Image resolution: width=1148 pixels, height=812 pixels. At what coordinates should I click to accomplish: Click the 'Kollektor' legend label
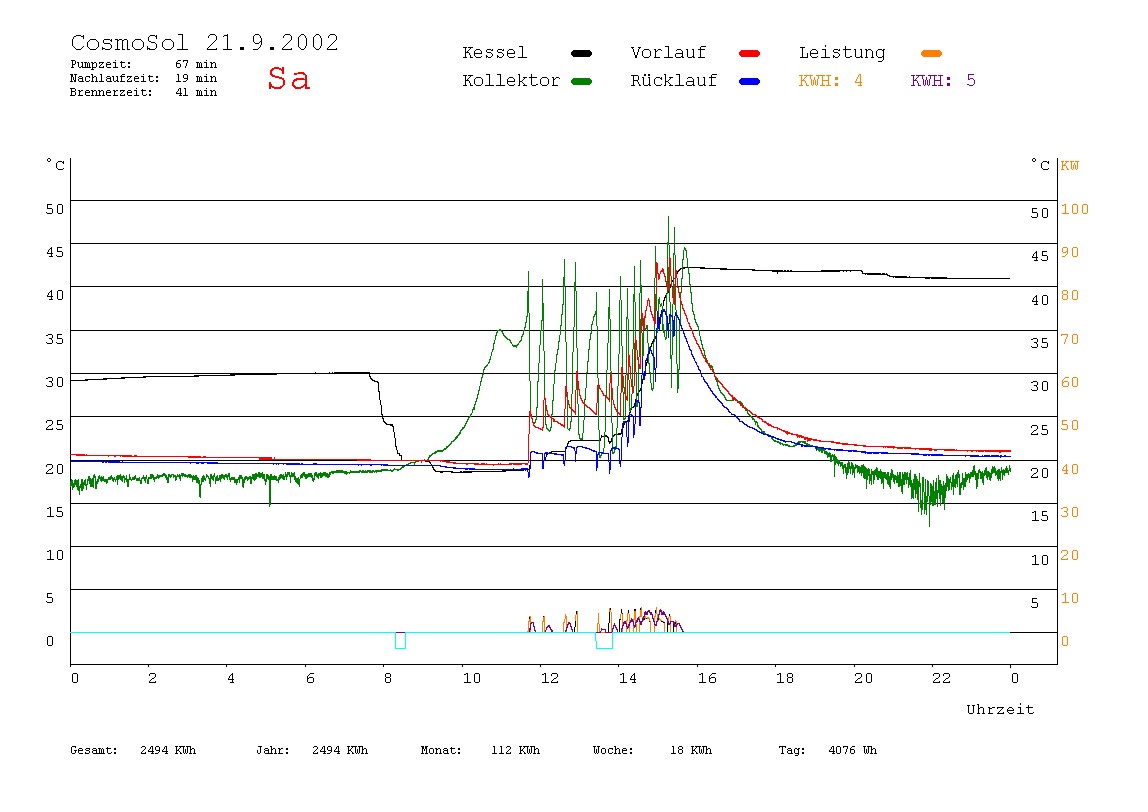click(x=511, y=81)
